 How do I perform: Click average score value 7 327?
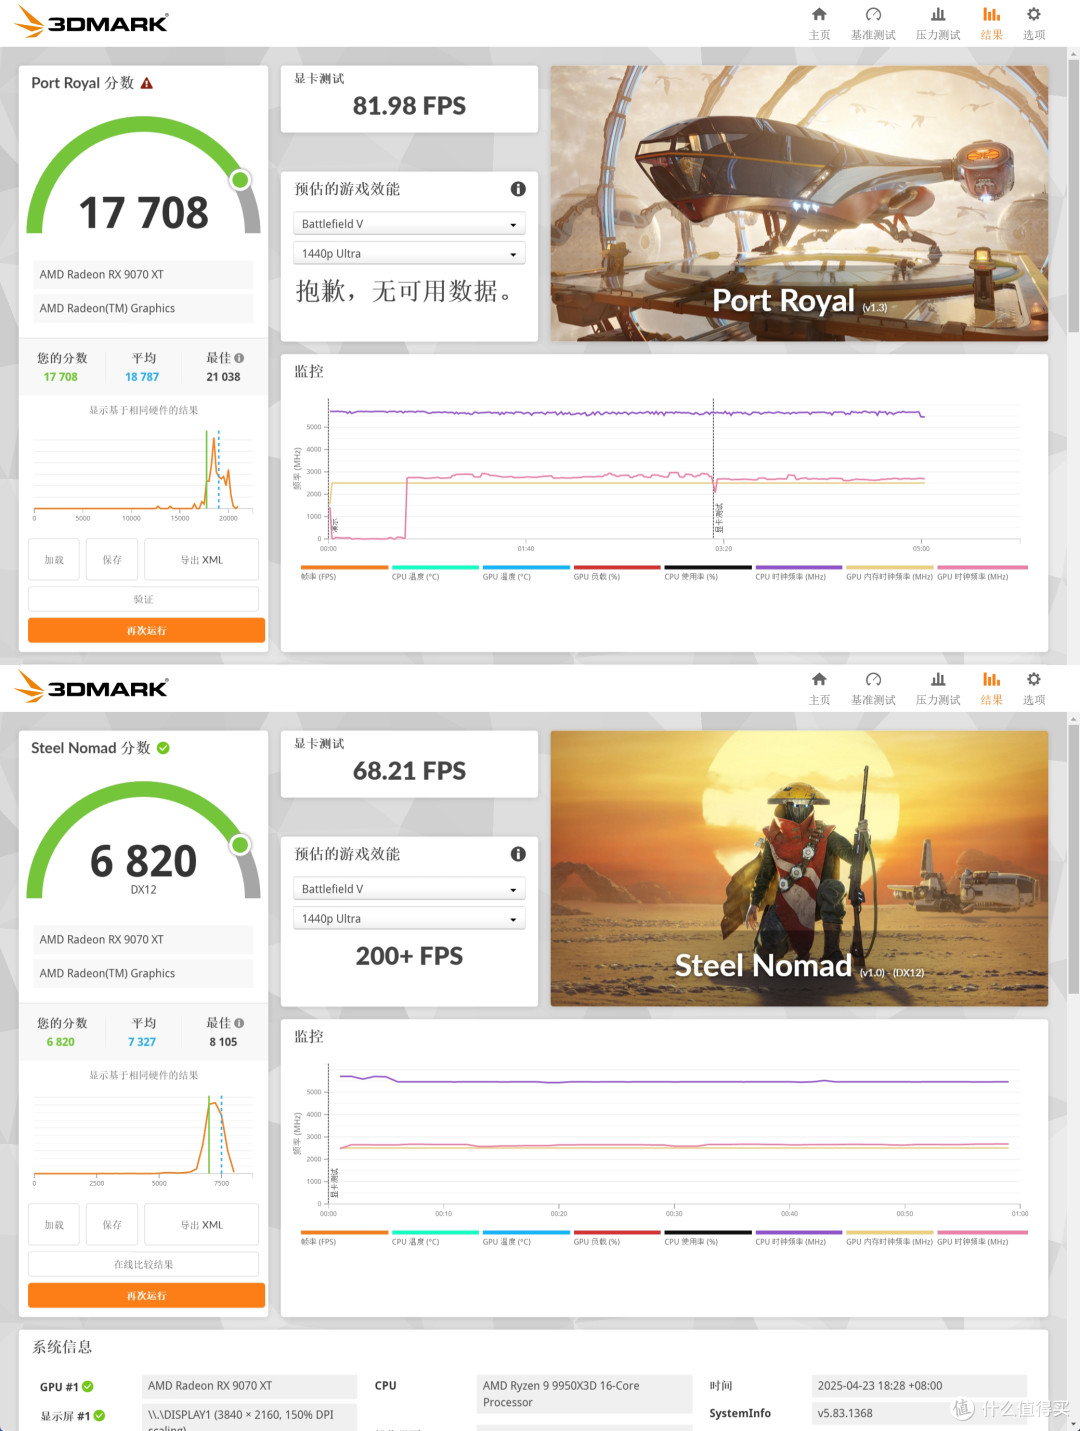click(142, 1042)
